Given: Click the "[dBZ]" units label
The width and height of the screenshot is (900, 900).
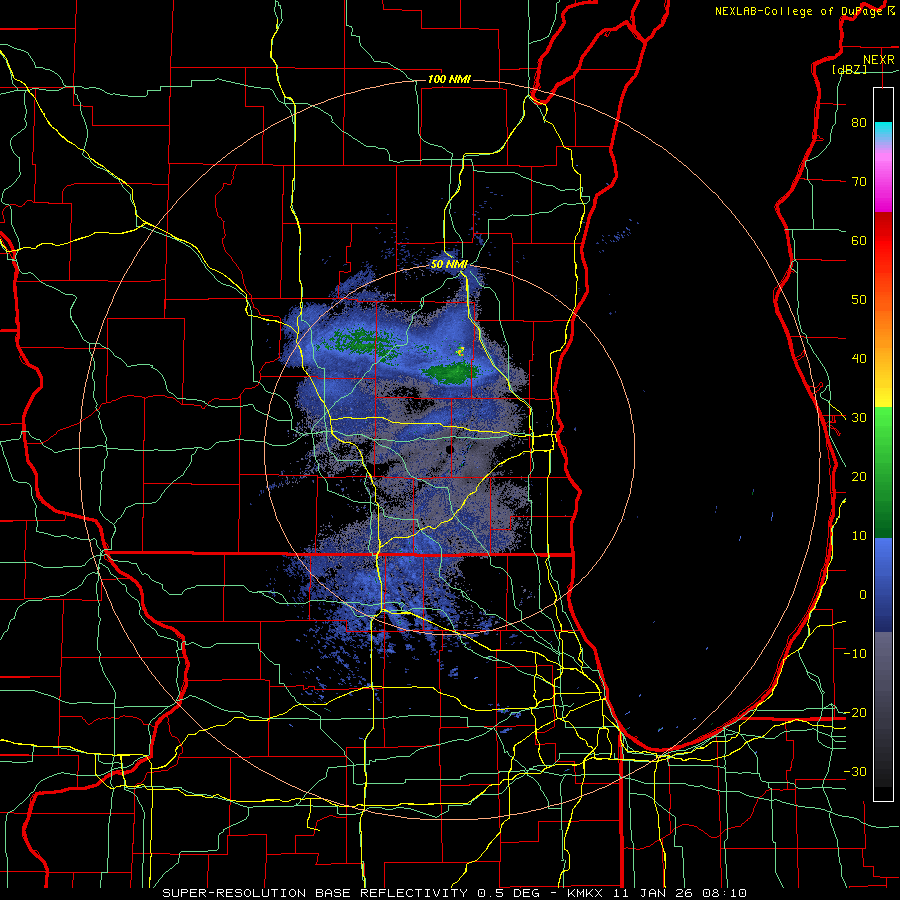Looking at the screenshot, I should point(849,69).
